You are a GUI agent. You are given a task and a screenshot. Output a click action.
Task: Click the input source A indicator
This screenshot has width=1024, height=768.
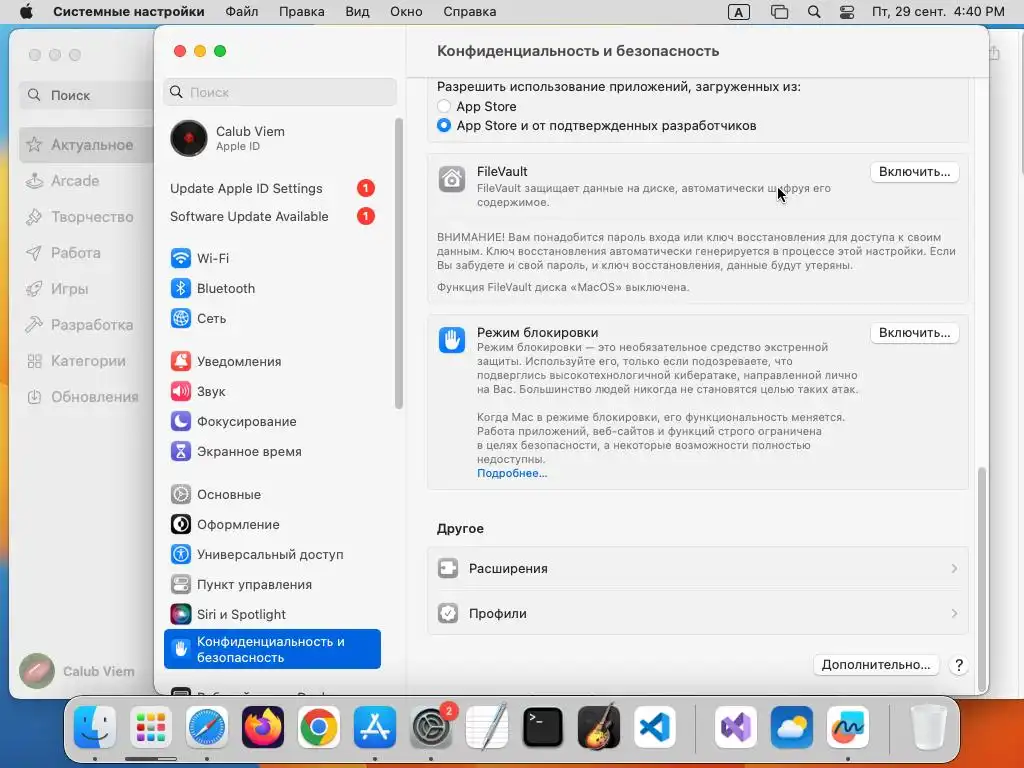coord(739,12)
